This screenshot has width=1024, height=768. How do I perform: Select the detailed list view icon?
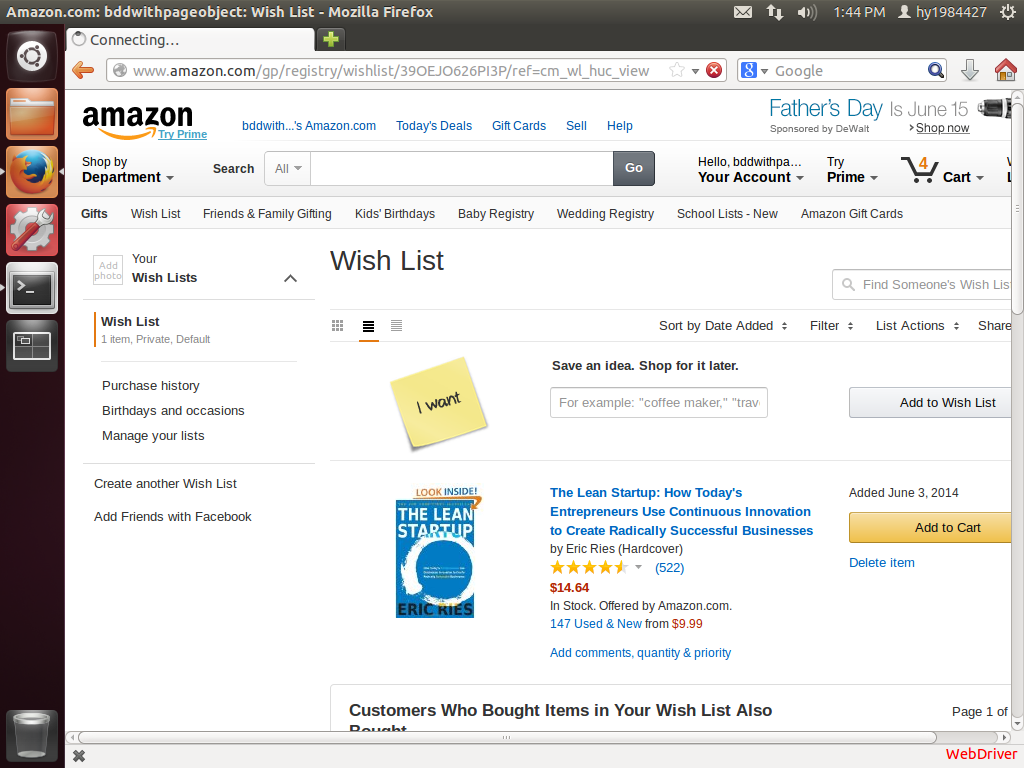coord(368,326)
